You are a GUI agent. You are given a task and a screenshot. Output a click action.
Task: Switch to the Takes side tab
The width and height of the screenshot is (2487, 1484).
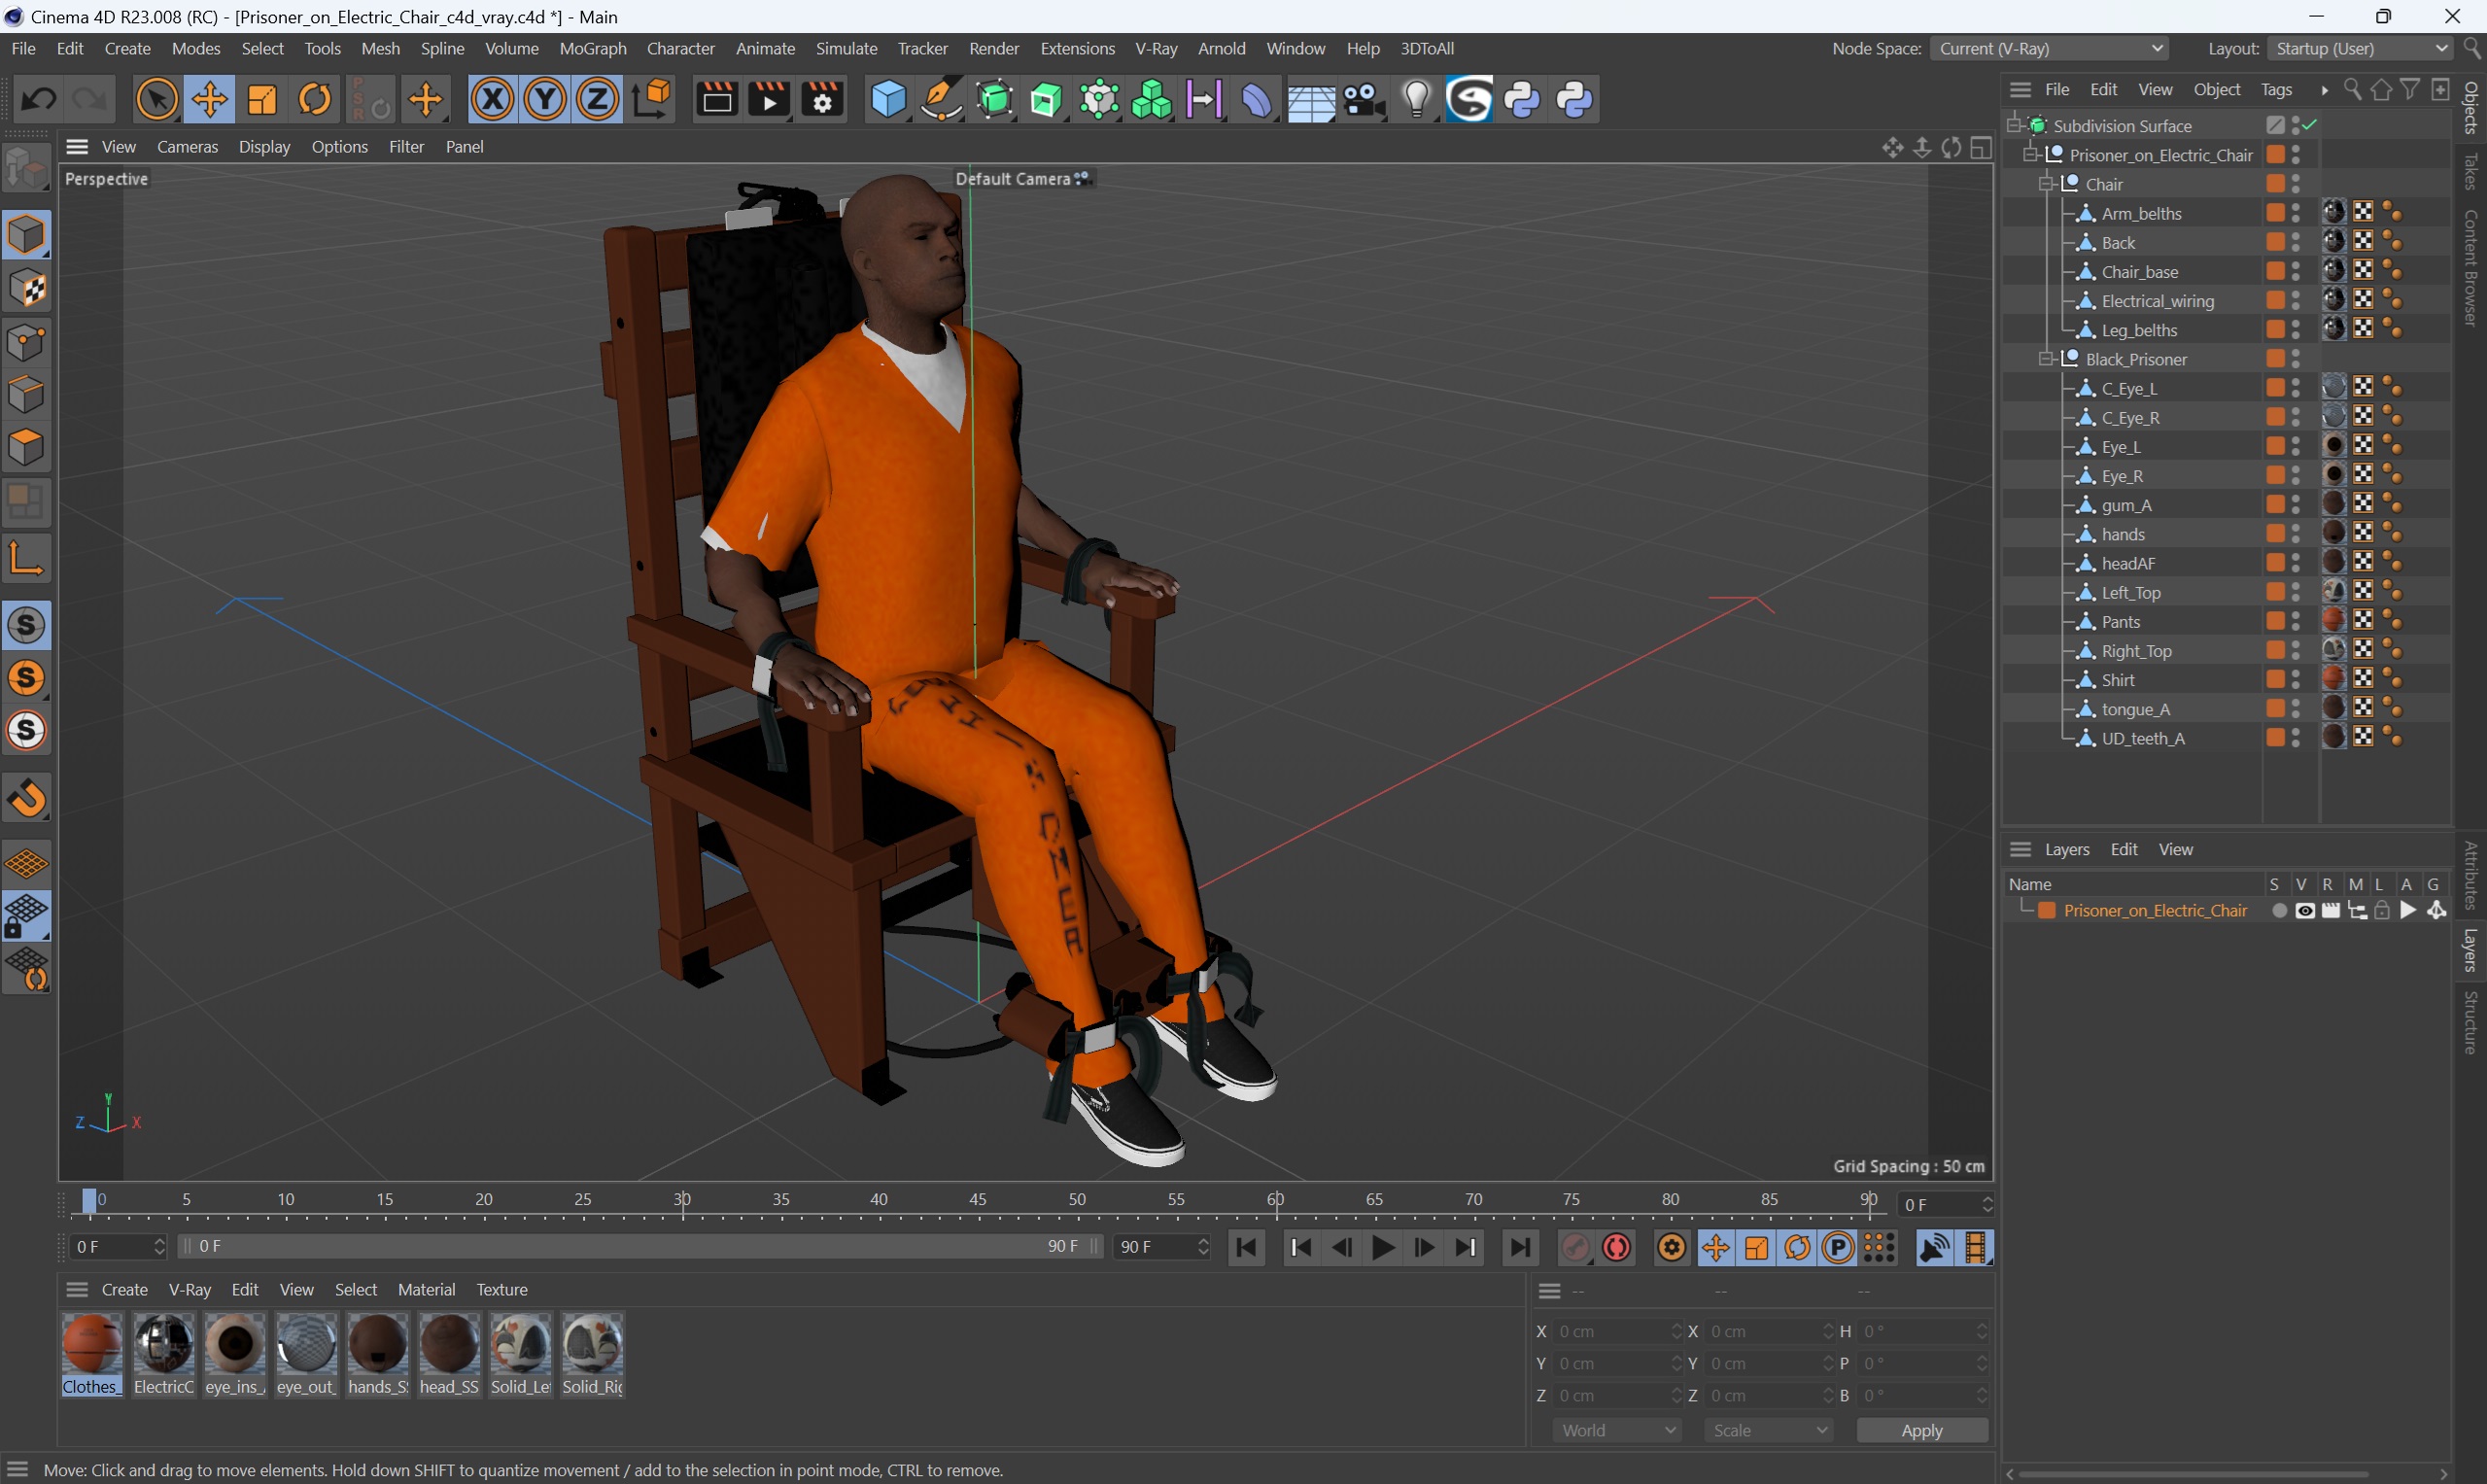pos(2471,171)
